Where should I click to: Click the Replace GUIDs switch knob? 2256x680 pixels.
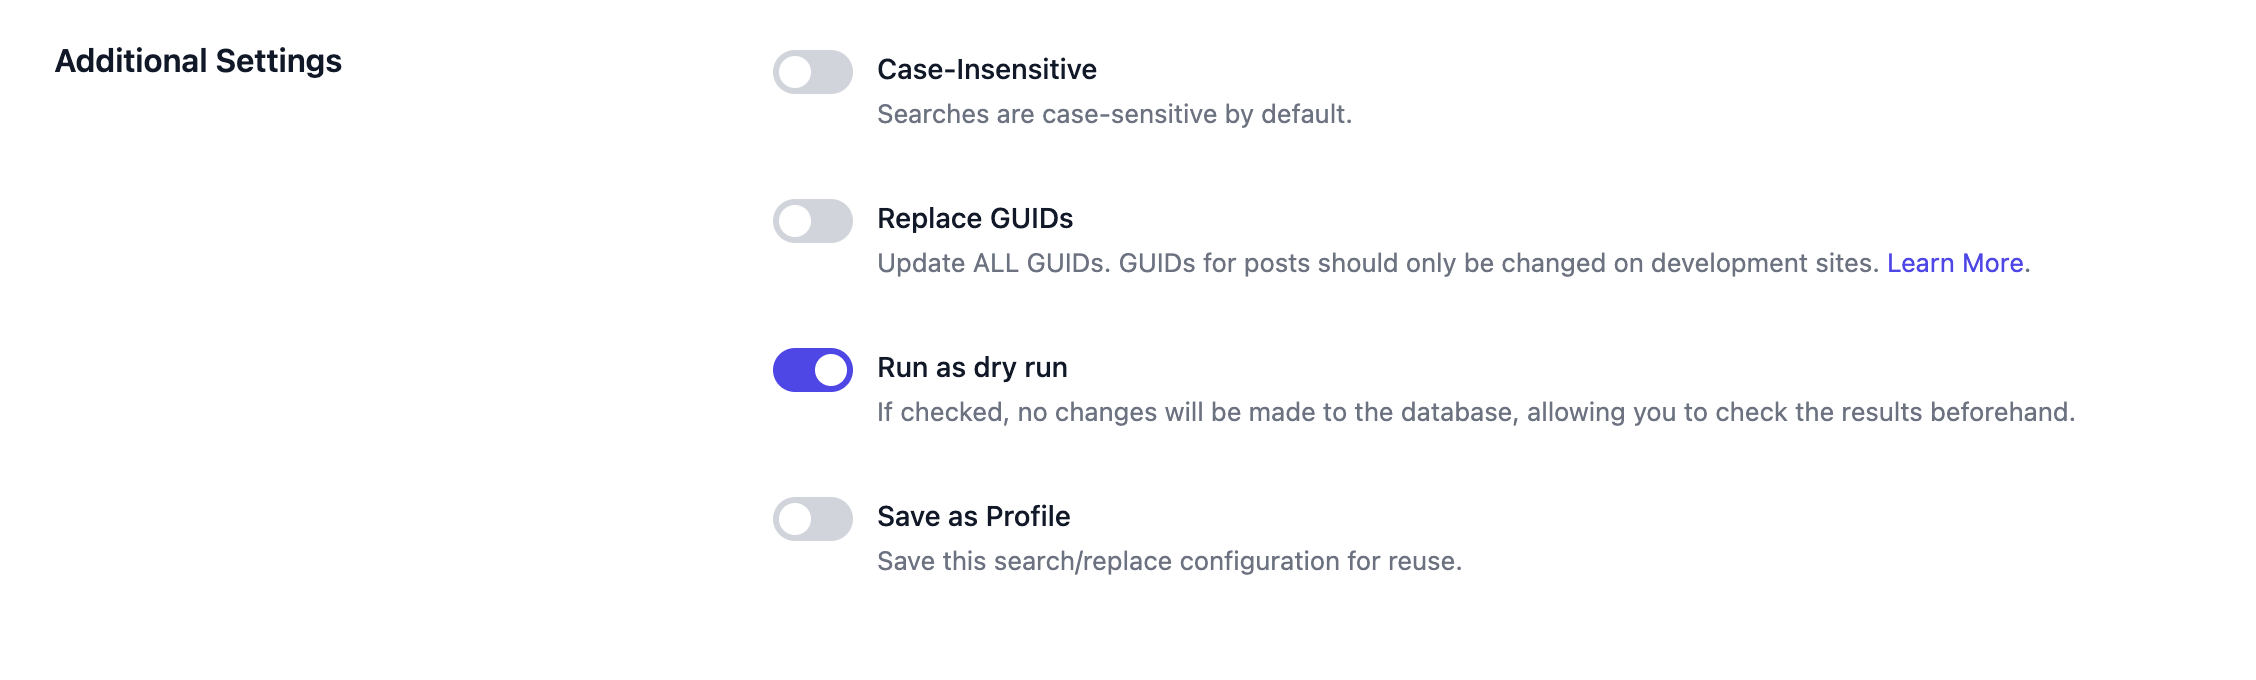797,218
